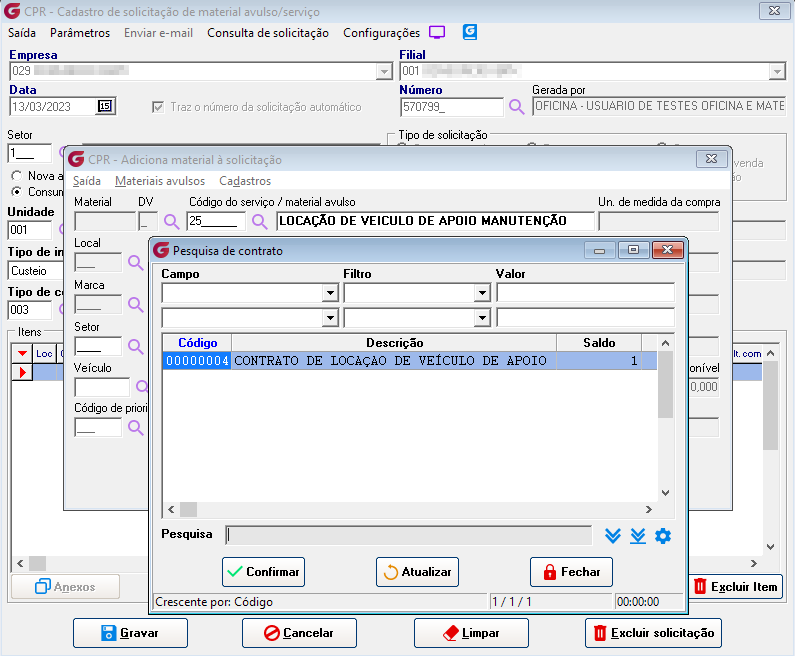Click the double-chevron go to last icon
Image resolution: width=795 pixels, height=656 pixels.
[x=638, y=536]
